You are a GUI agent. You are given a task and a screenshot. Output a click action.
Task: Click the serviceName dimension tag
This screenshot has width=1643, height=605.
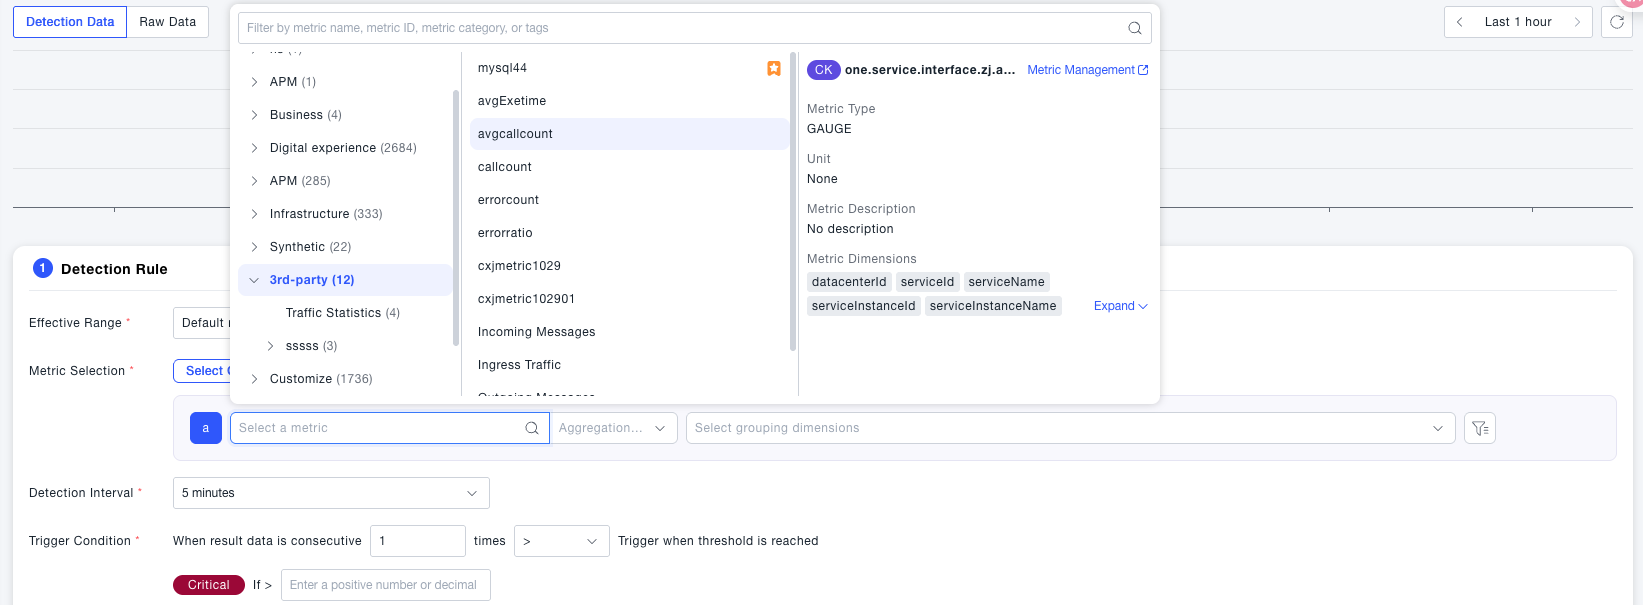tap(1006, 282)
